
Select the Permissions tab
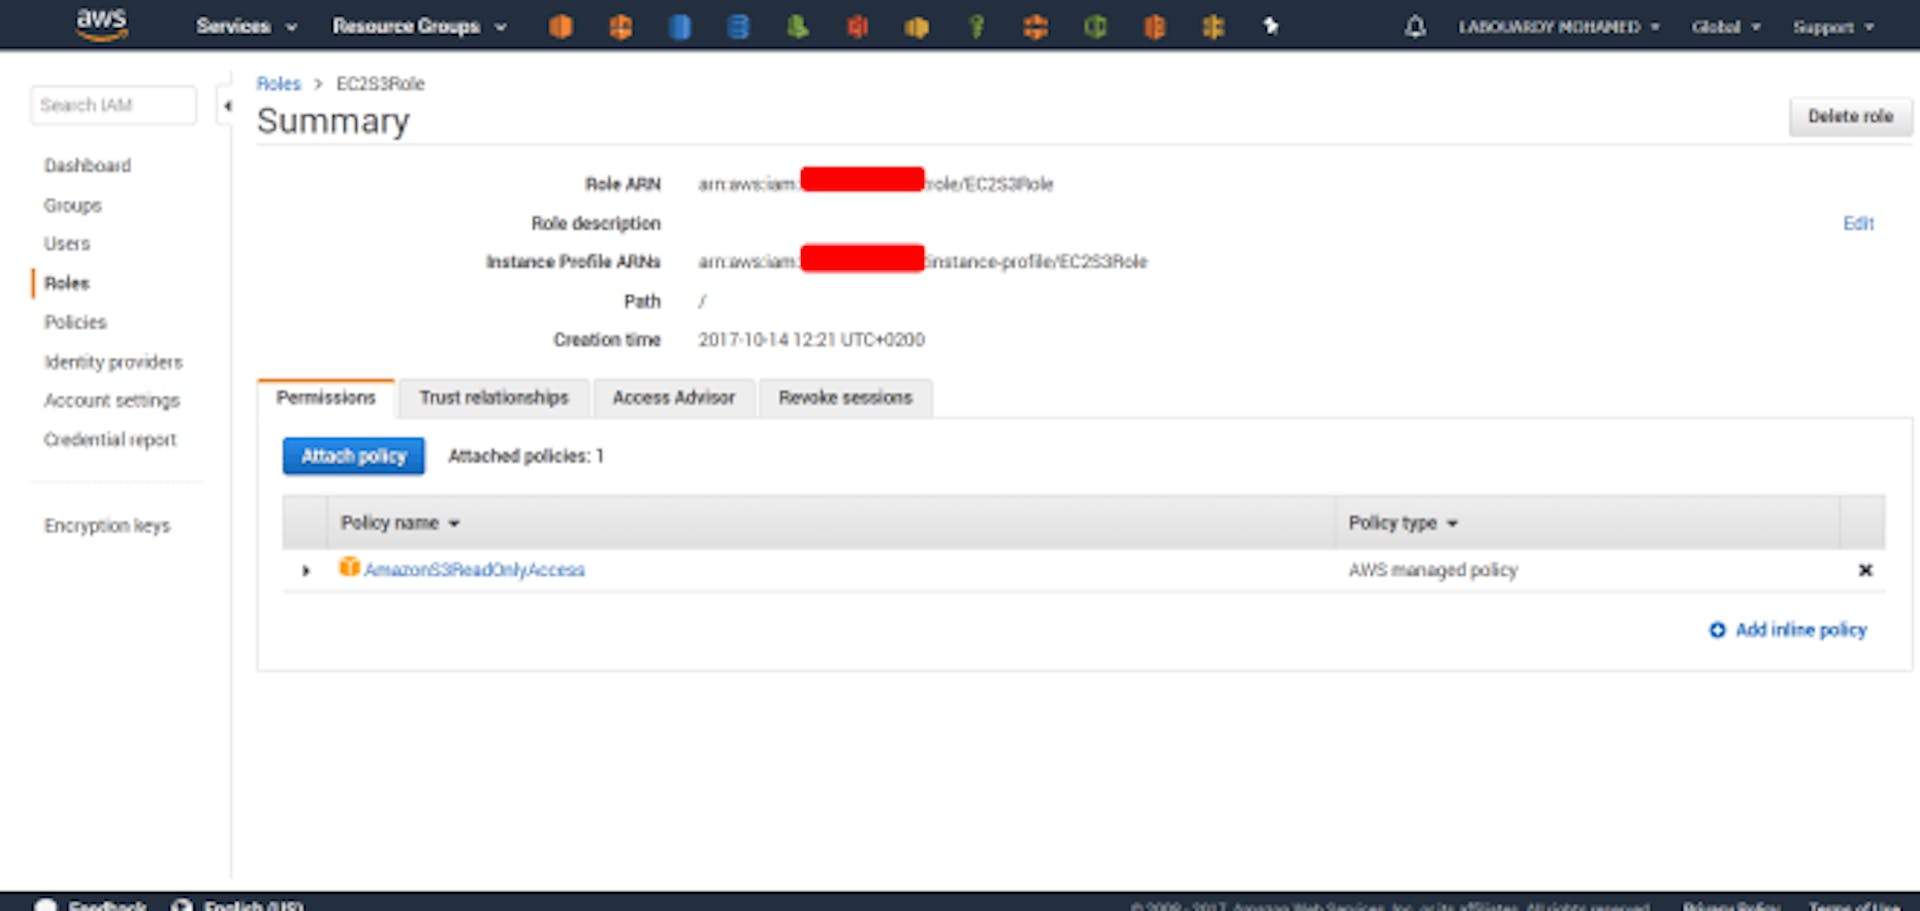tap(326, 398)
